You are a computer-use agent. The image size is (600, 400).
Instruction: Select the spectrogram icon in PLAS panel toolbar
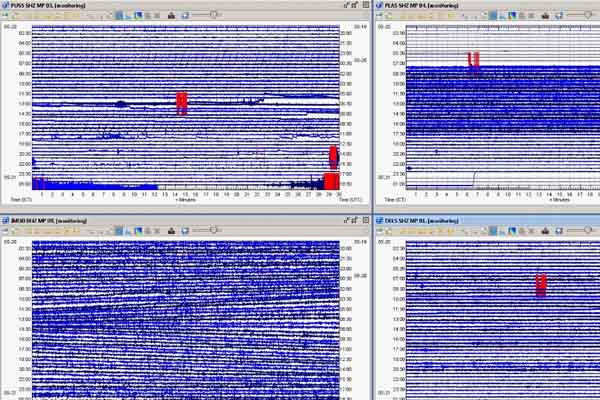(x=512, y=16)
